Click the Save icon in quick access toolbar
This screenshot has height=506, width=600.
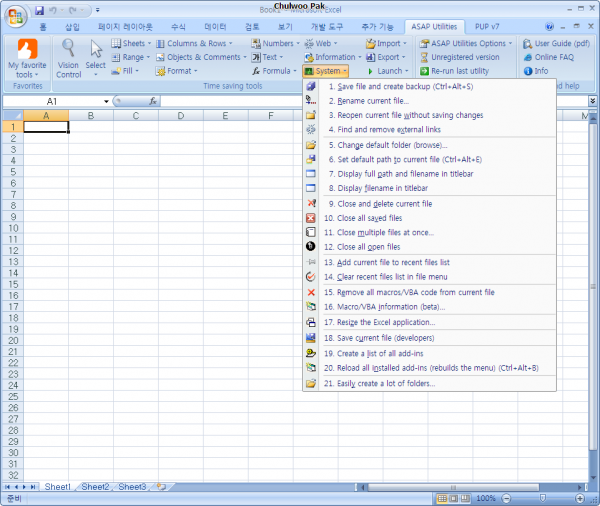coord(39,10)
